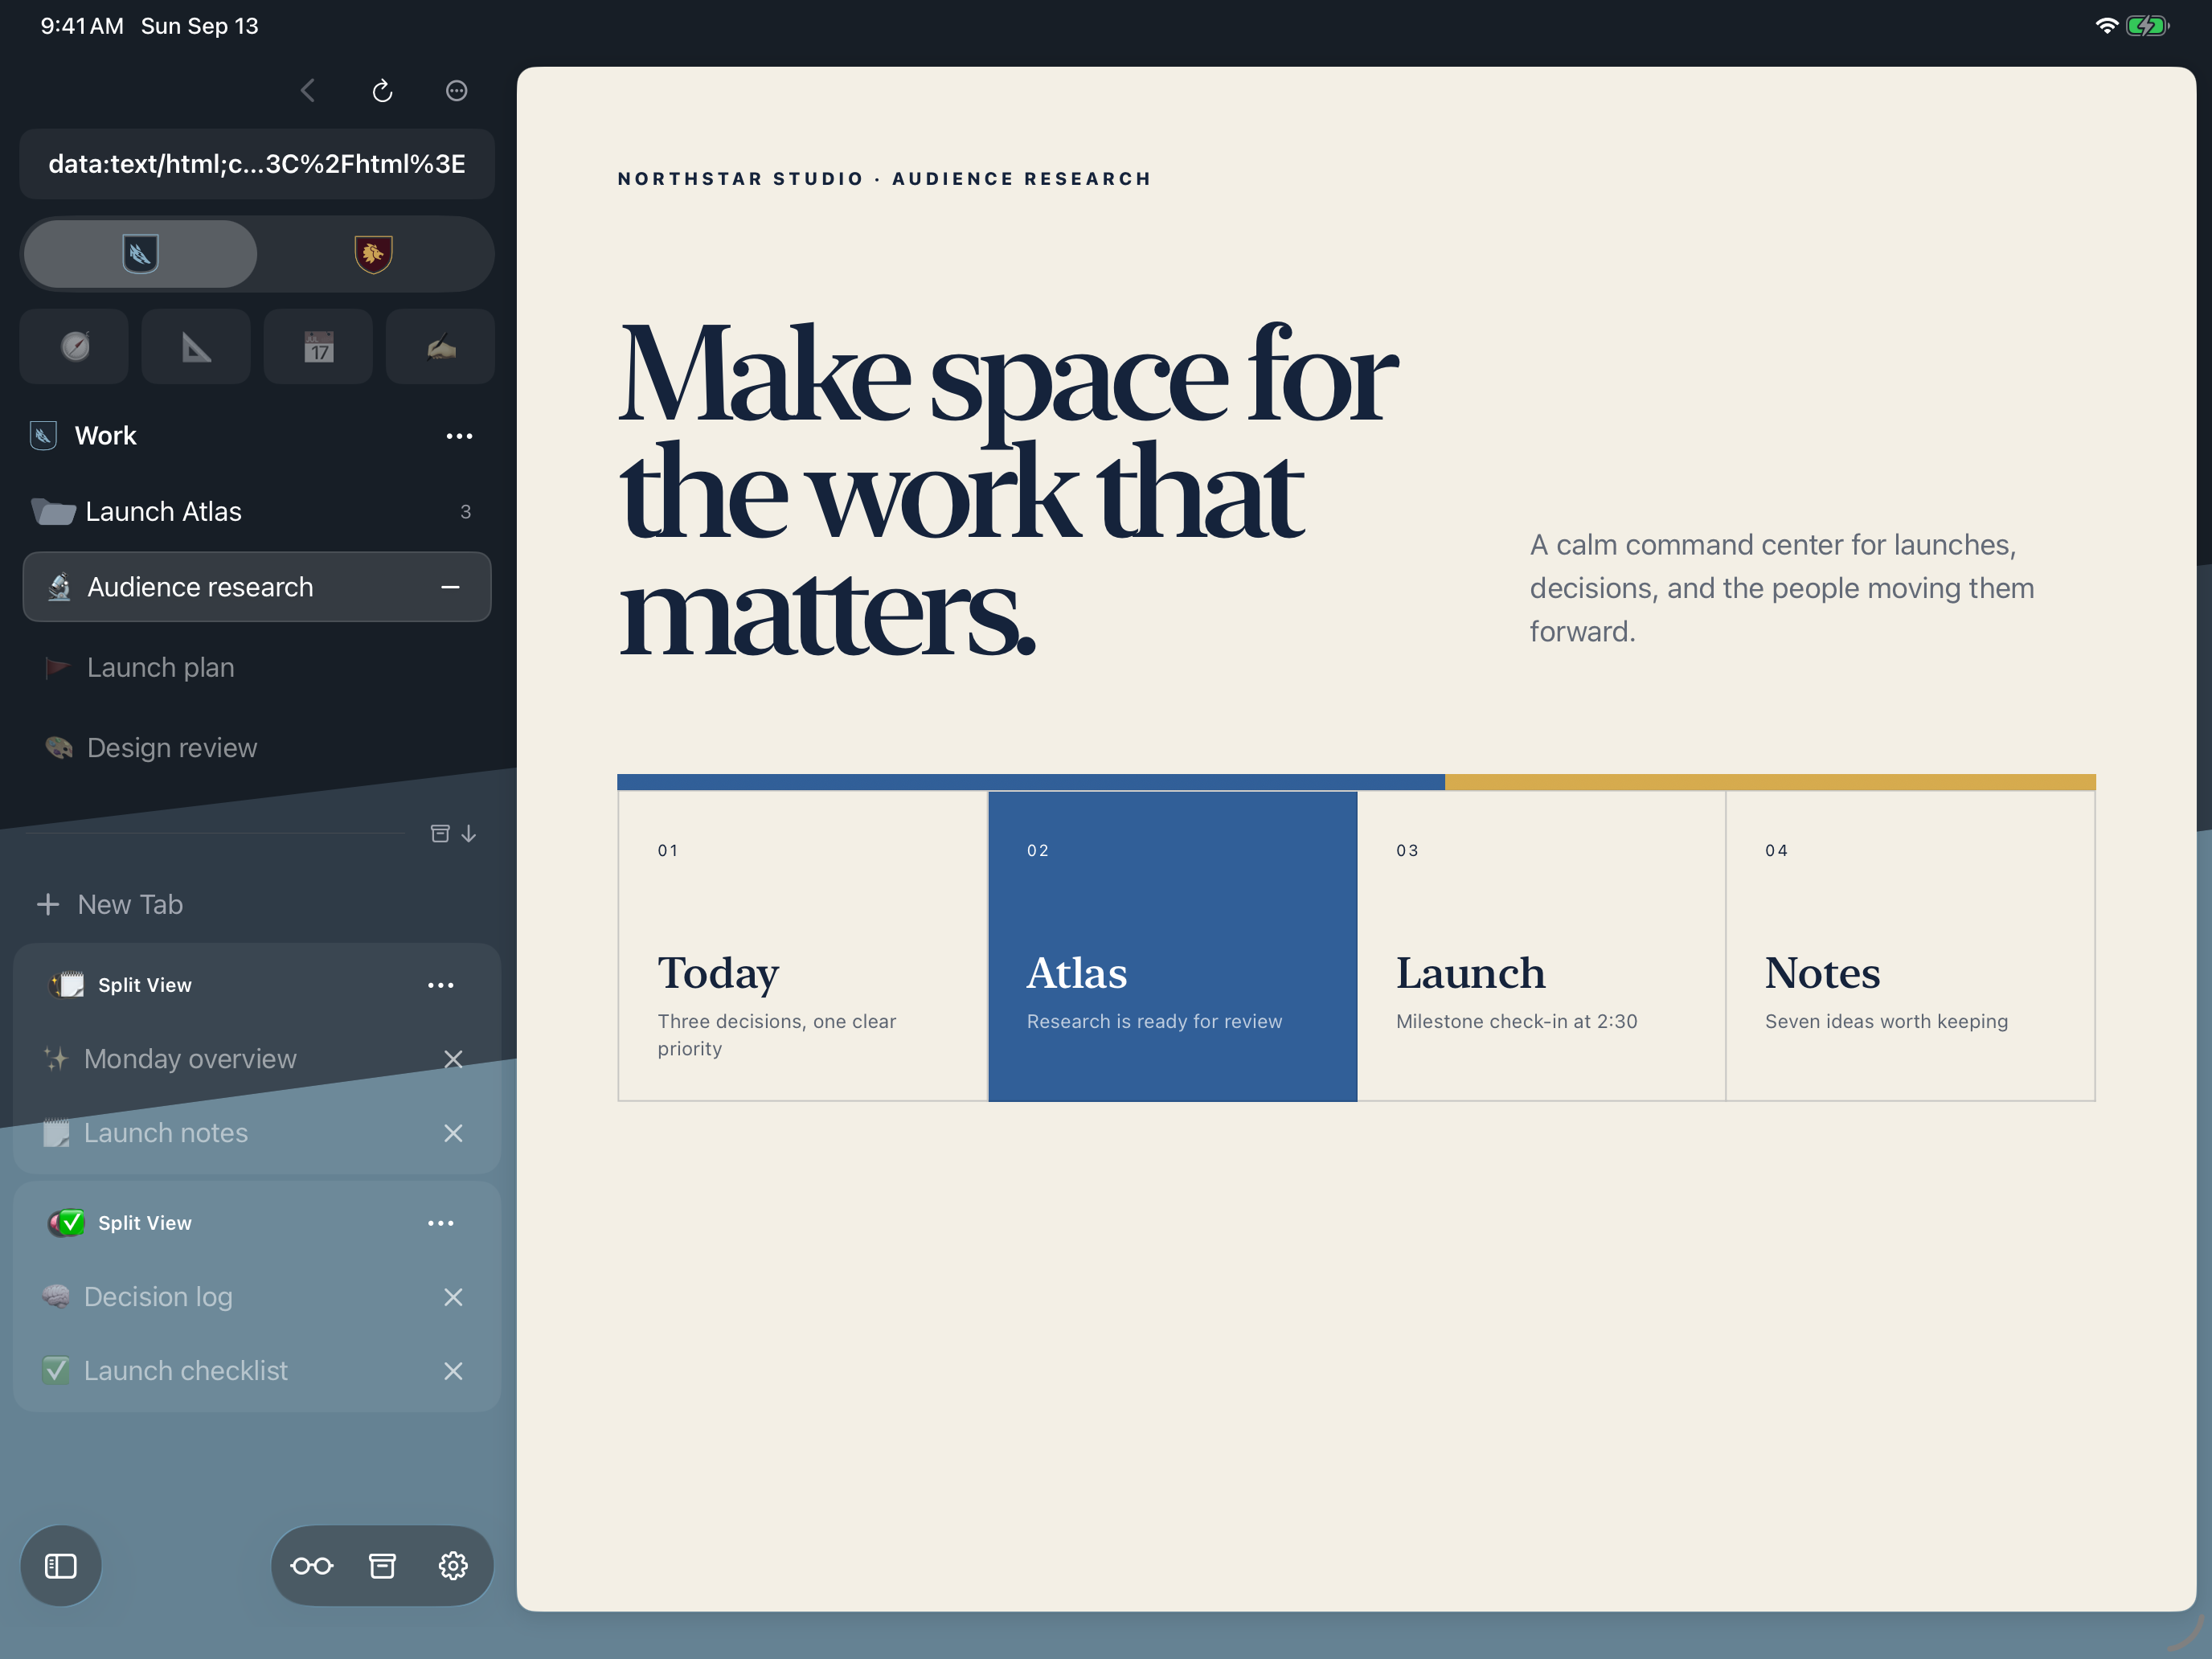Click the blue progress bar segment

tap(1031, 782)
